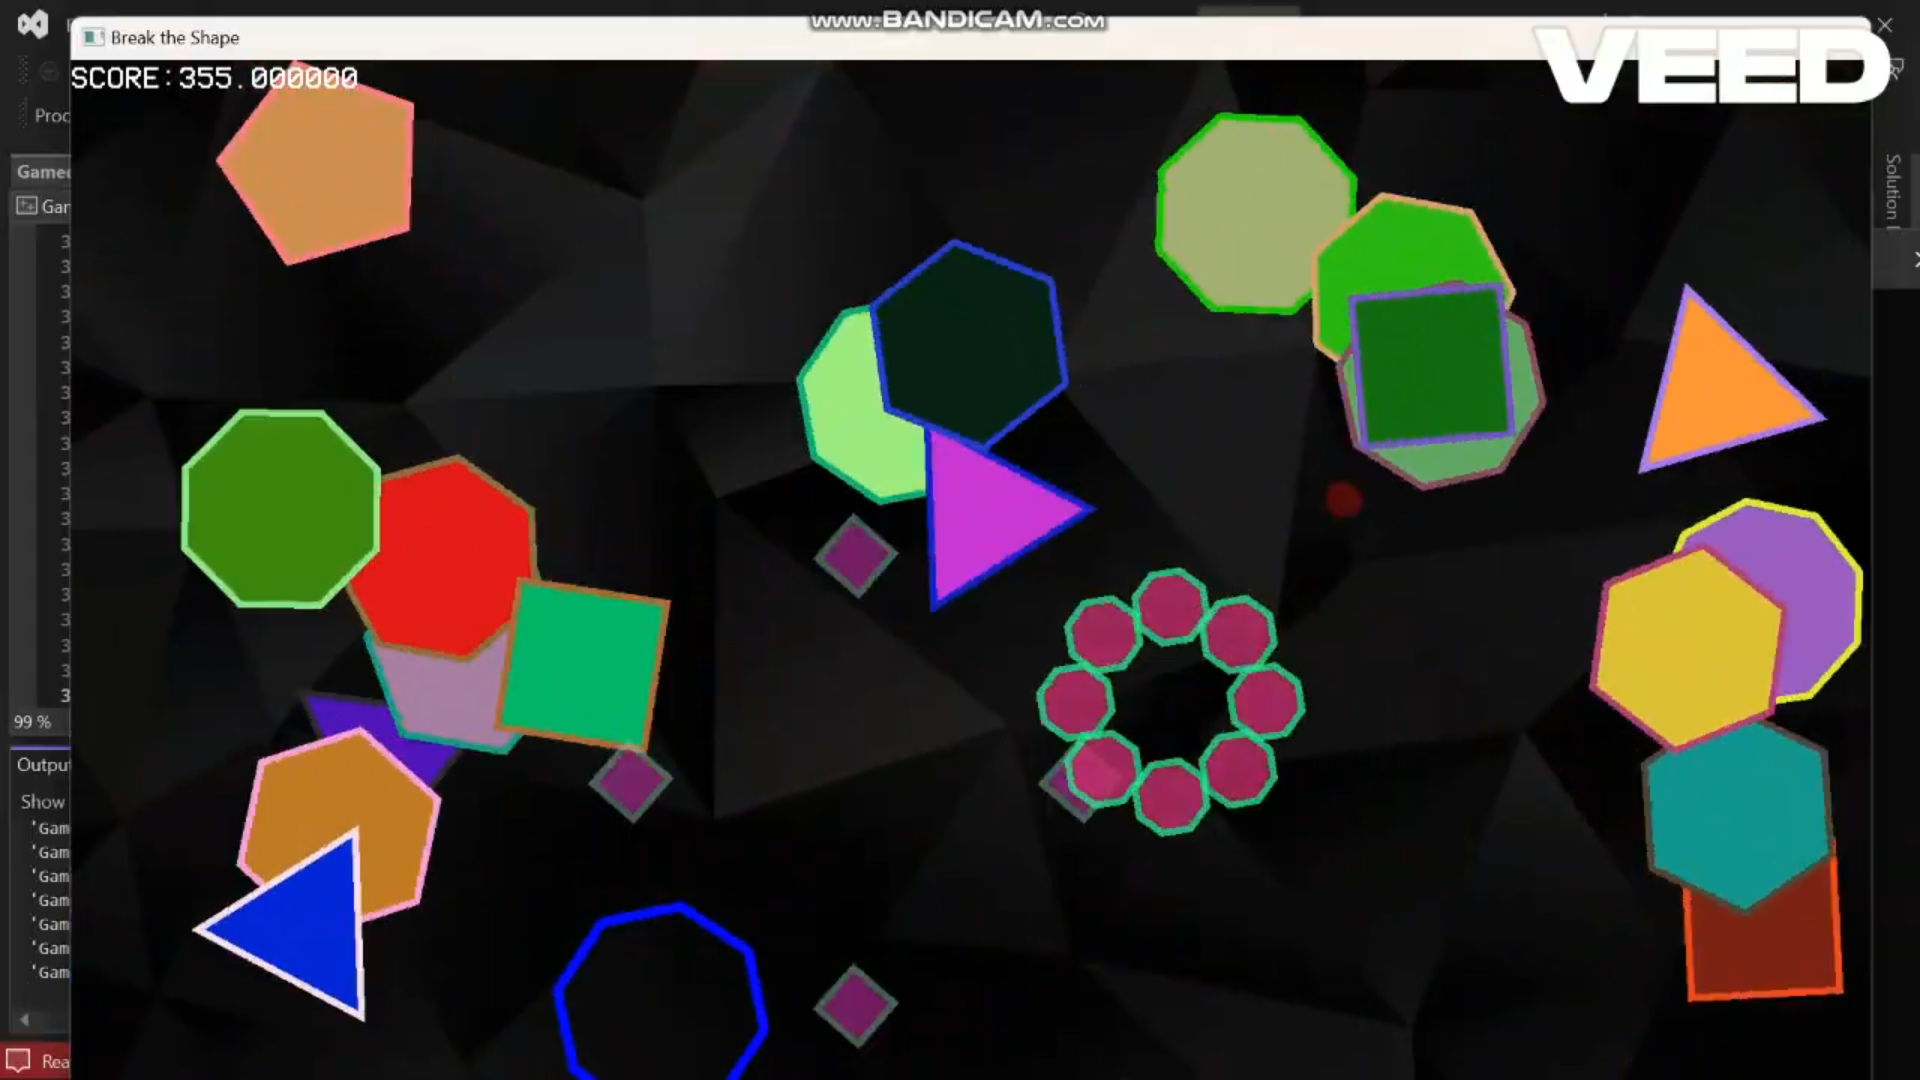Click the Send Feedback pencil icon top-right
This screenshot has height=1080, width=1920.
click(1896, 68)
